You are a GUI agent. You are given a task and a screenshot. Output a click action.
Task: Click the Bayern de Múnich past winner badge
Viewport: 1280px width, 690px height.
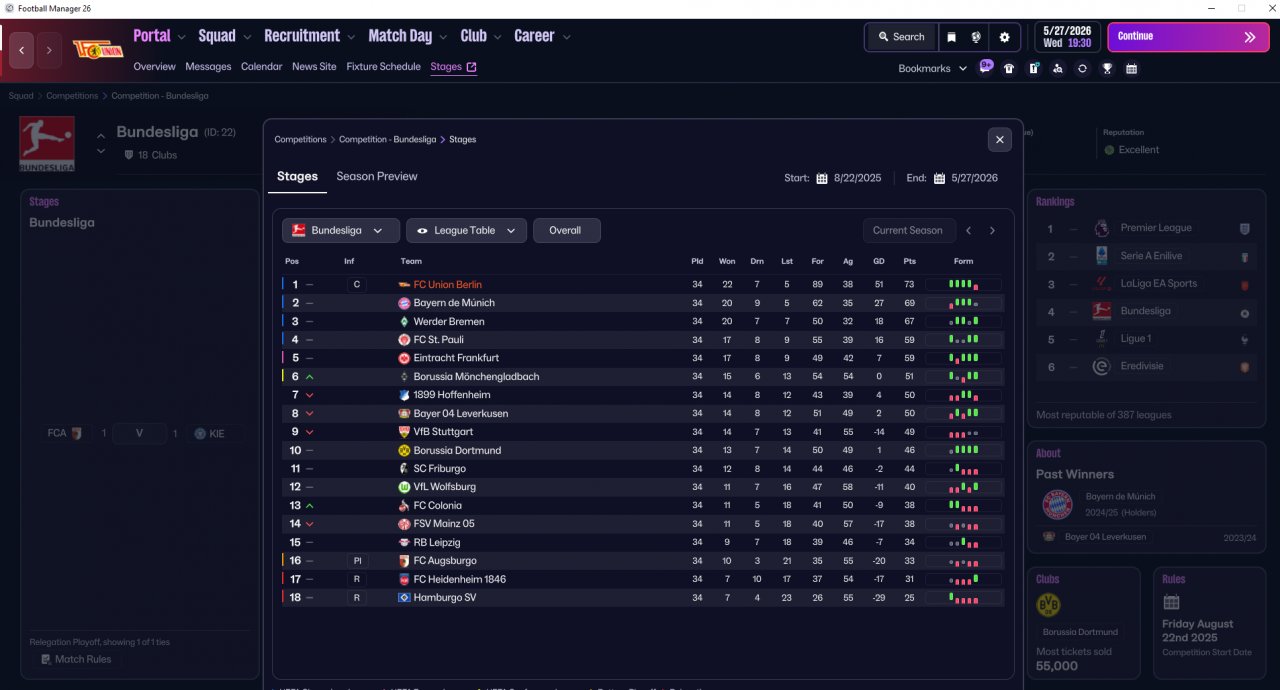coord(1057,505)
